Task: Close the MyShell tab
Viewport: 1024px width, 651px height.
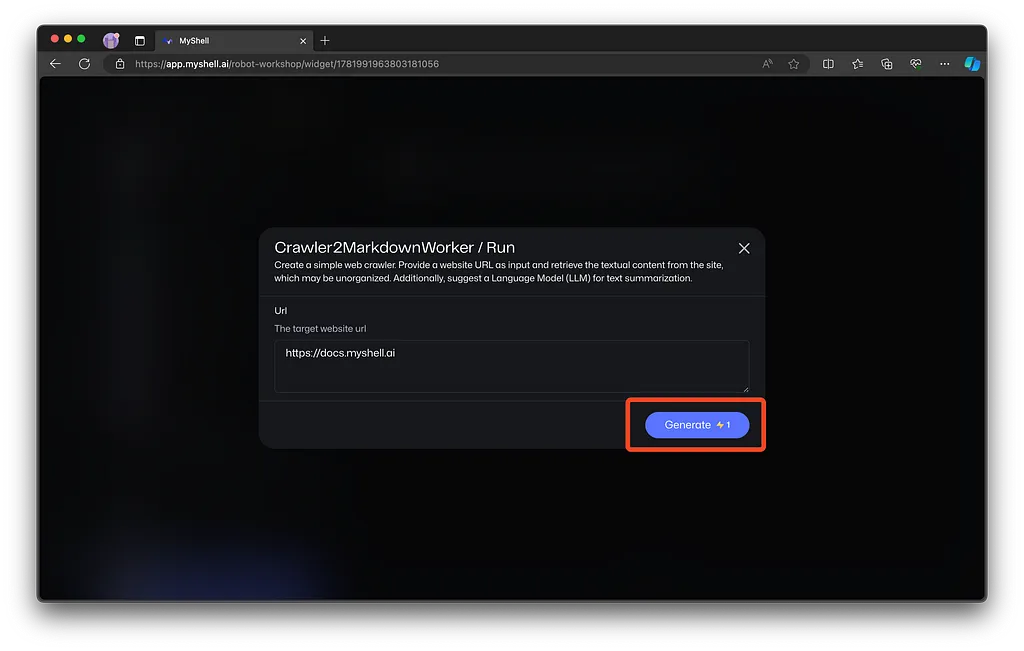Action: tap(303, 41)
